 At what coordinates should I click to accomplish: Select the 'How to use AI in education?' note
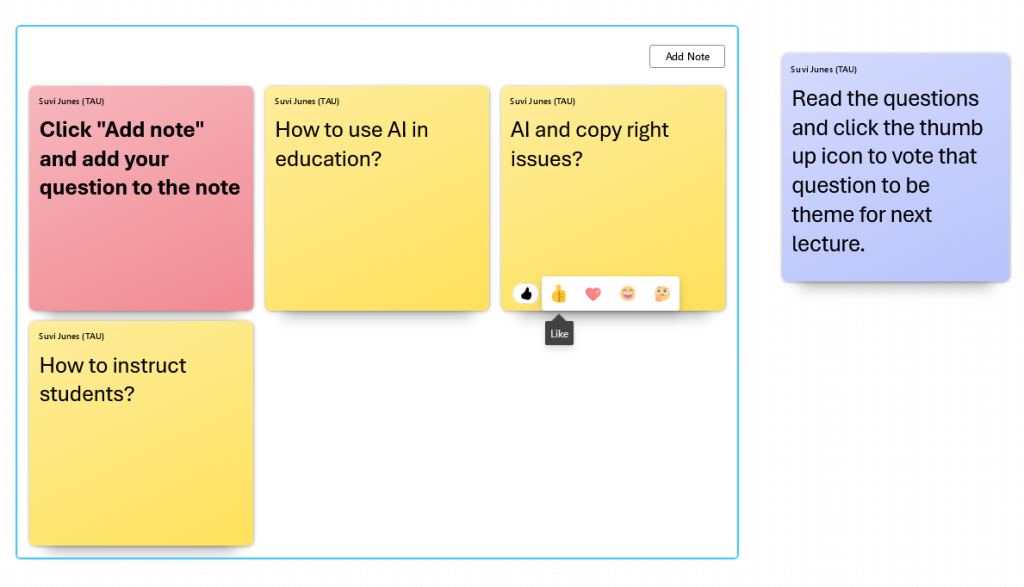pos(376,230)
